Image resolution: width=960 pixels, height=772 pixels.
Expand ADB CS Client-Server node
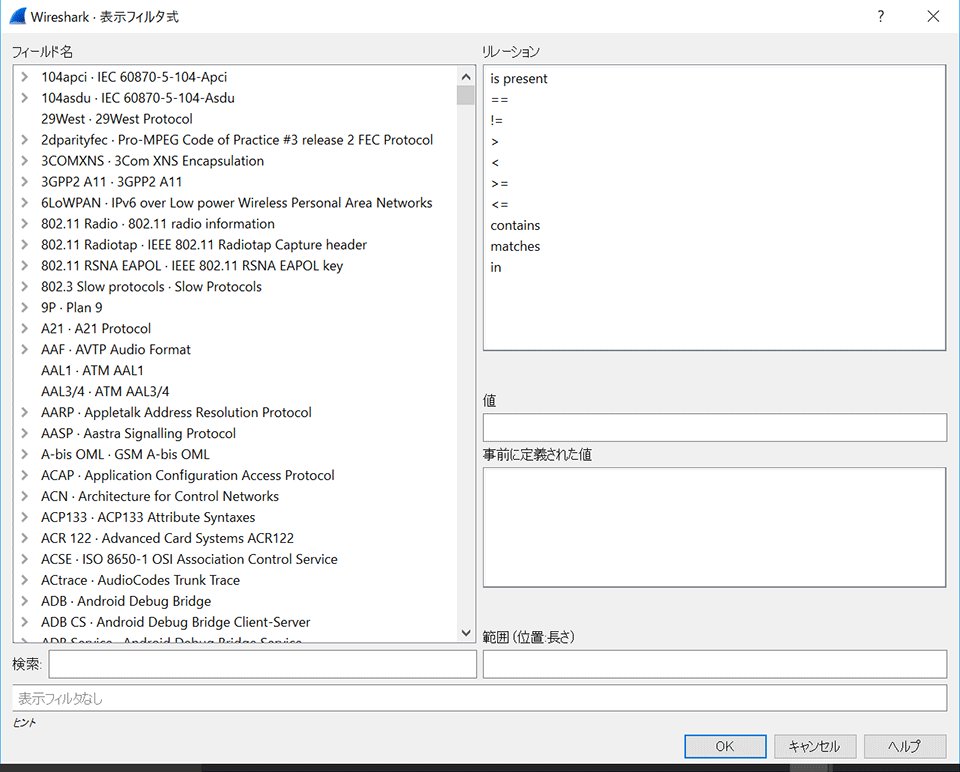(24, 622)
